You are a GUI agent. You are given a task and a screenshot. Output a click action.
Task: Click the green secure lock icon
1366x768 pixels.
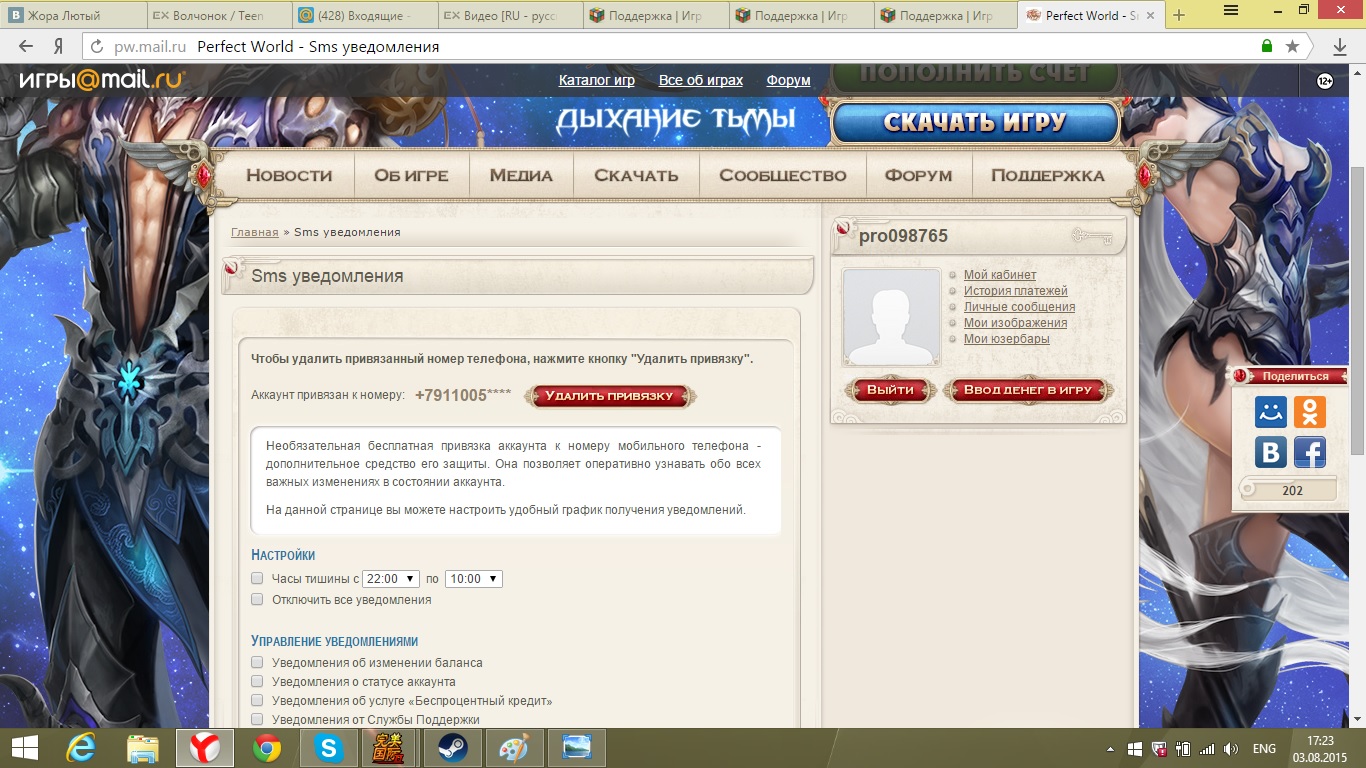coord(1267,46)
